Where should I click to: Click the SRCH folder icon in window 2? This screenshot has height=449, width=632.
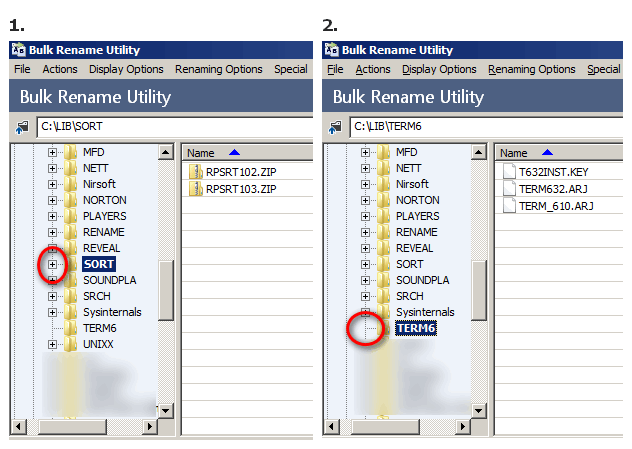[x=384, y=296]
